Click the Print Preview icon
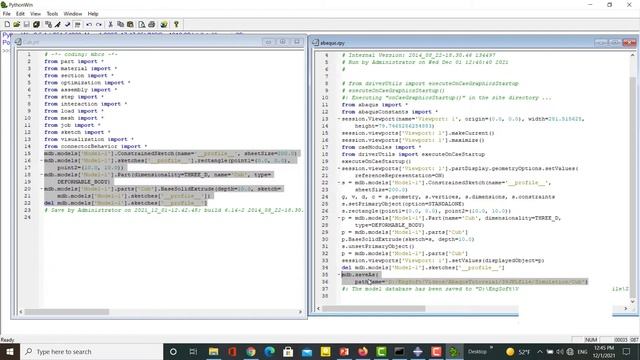640x360 pixels. click(142, 24)
